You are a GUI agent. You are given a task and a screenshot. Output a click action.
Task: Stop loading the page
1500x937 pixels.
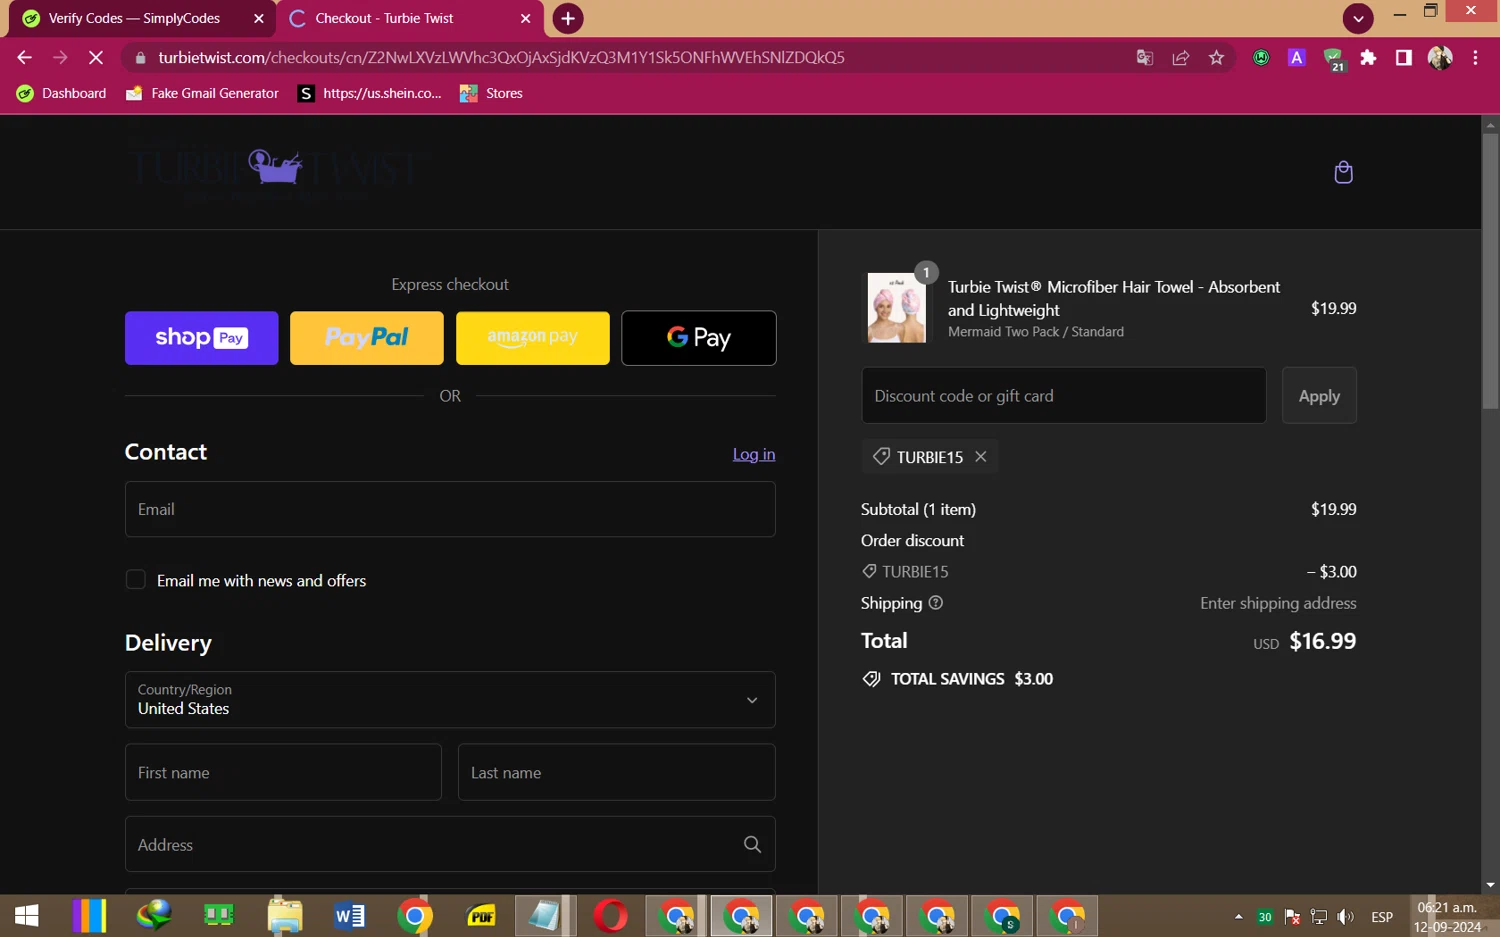[x=96, y=58]
